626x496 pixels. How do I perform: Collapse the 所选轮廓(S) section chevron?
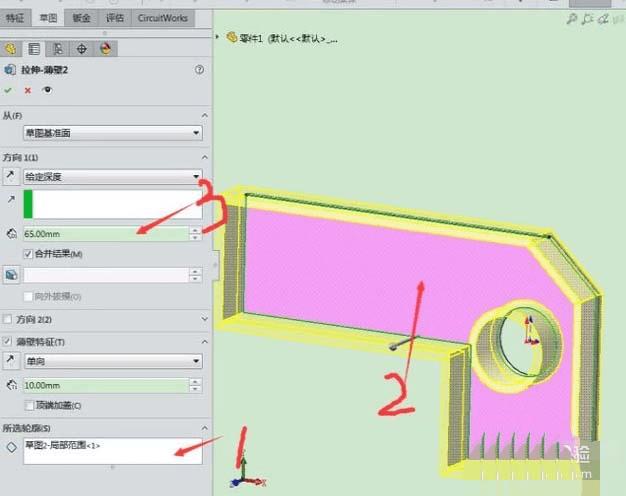click(205, 428)
